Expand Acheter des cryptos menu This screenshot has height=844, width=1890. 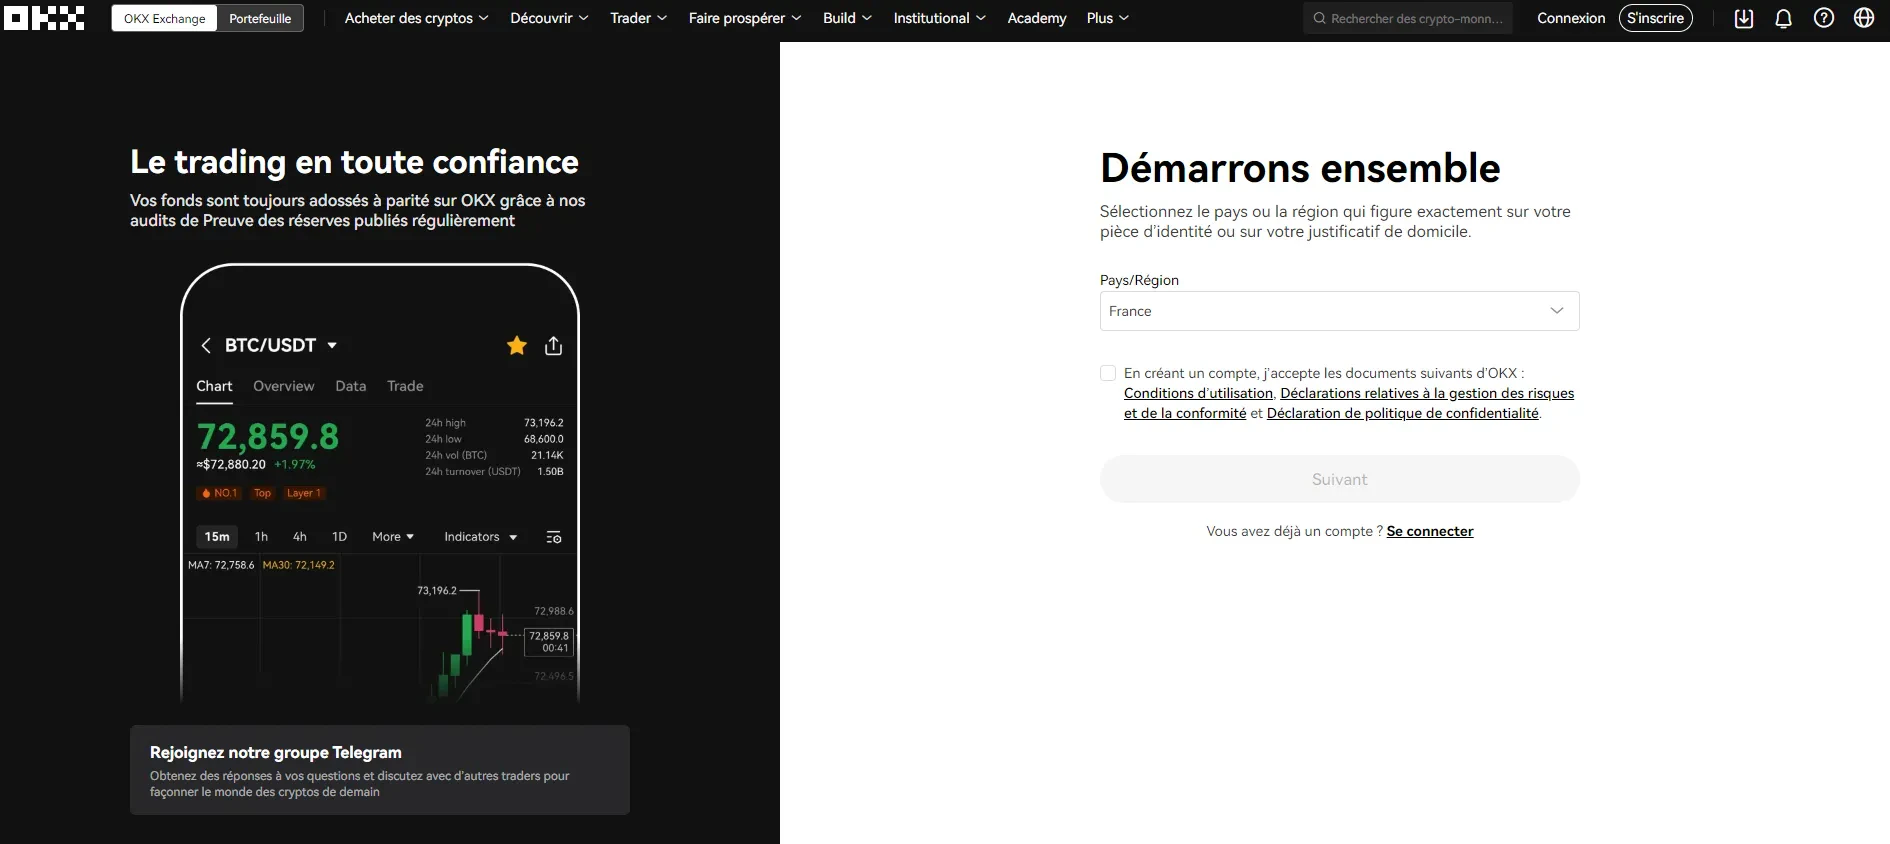tap(416, 18)
